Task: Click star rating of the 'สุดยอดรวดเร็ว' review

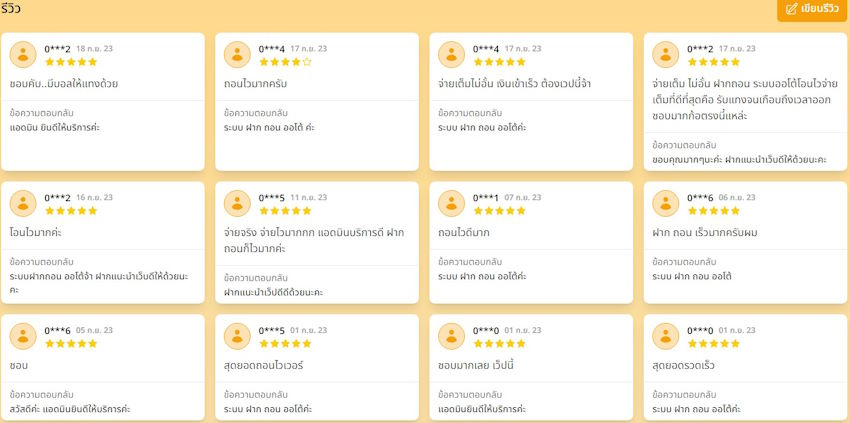Action: pyautogui.click(x=713, y=343)
